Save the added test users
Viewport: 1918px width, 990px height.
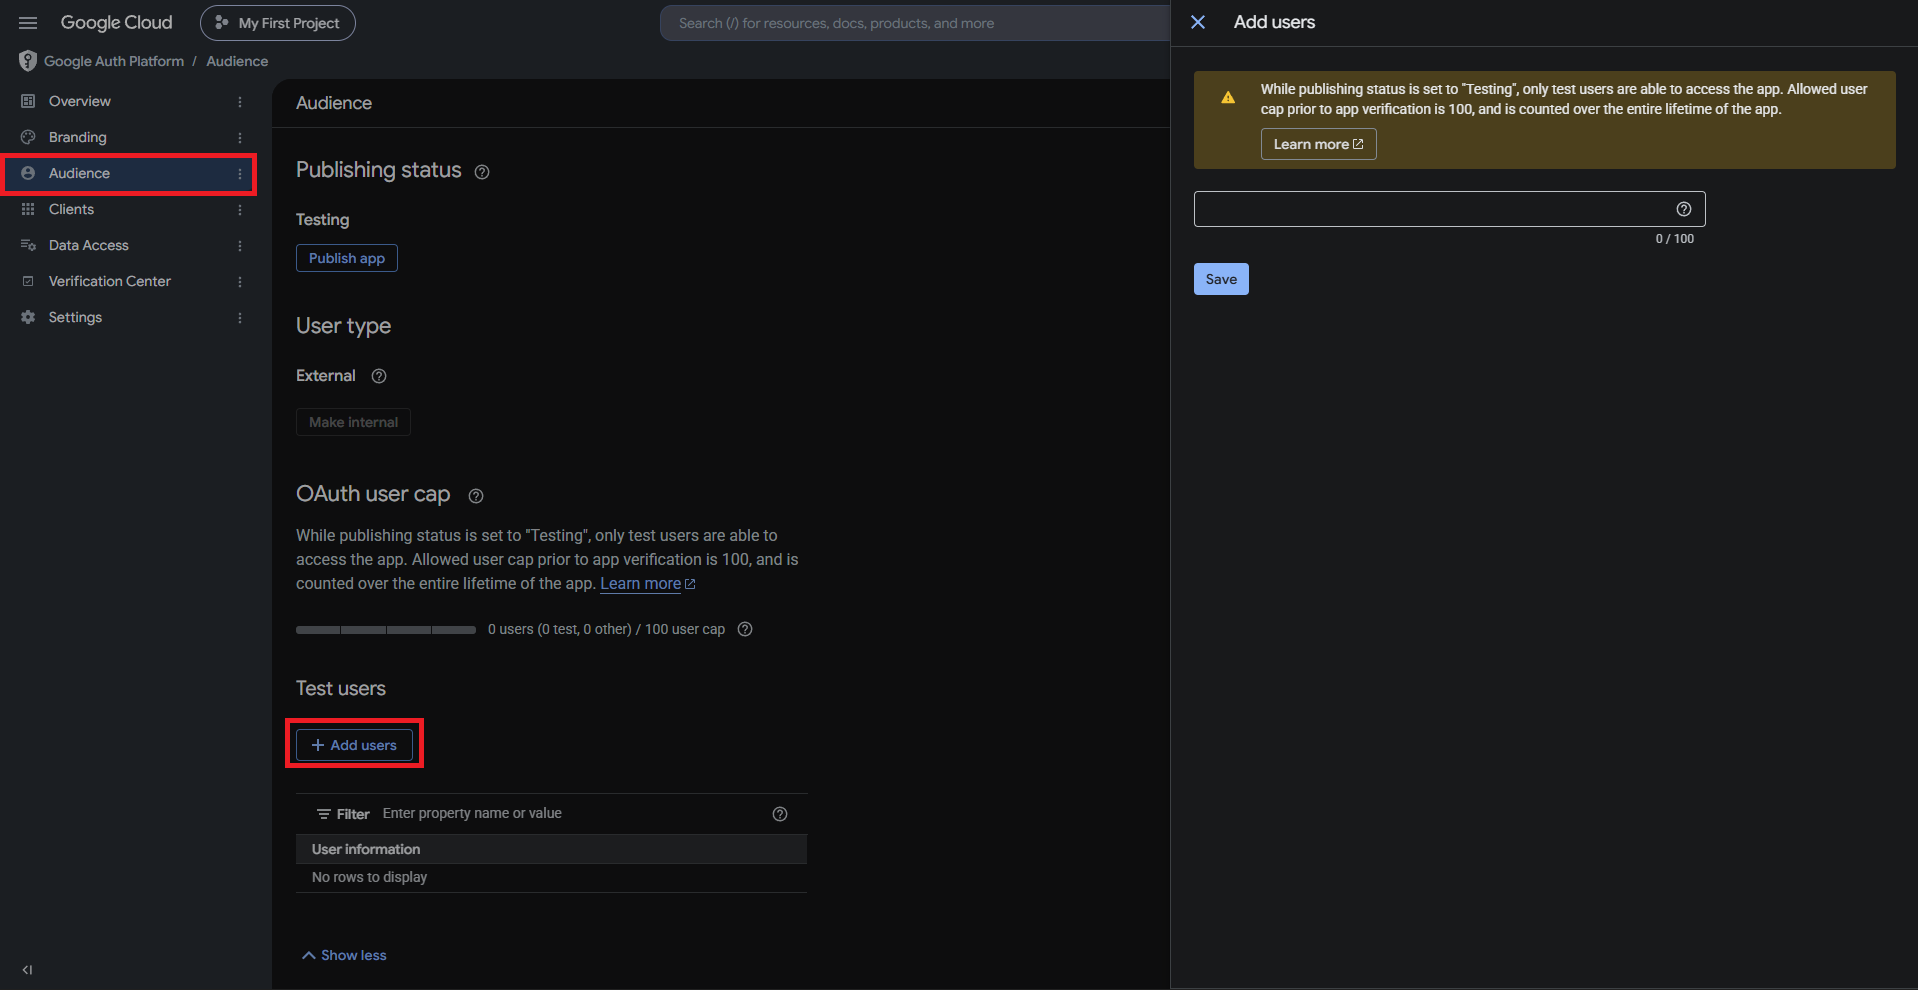click(1221, 279)
